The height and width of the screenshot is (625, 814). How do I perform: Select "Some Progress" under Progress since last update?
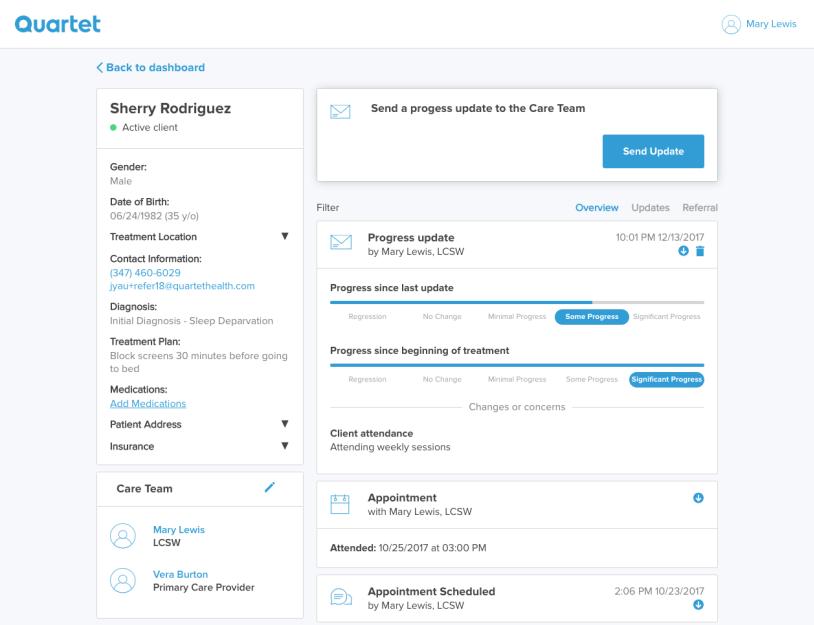coord(591,317)
